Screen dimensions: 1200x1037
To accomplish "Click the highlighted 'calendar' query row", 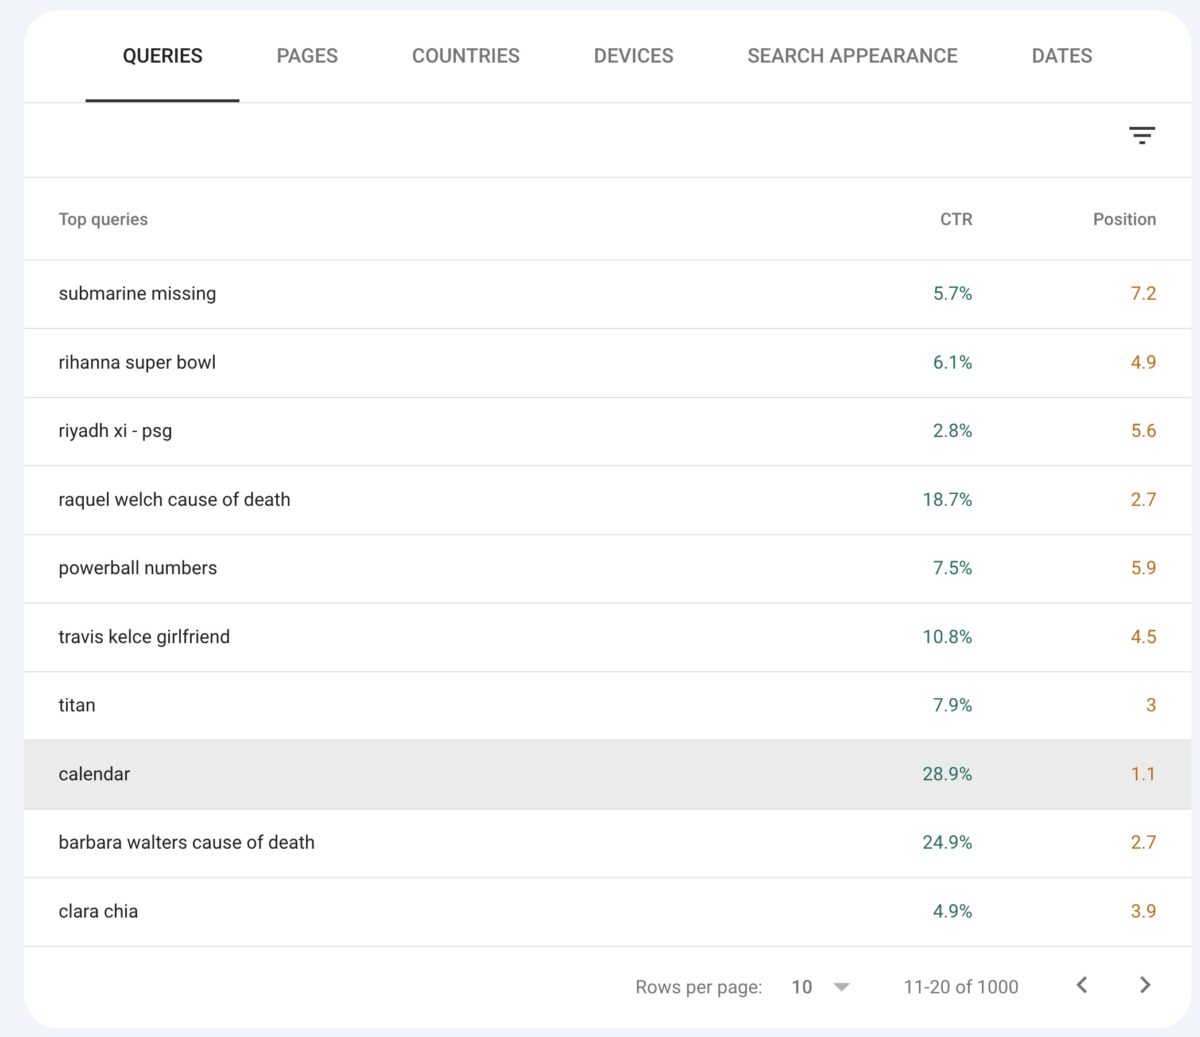I will click(94, 773).
